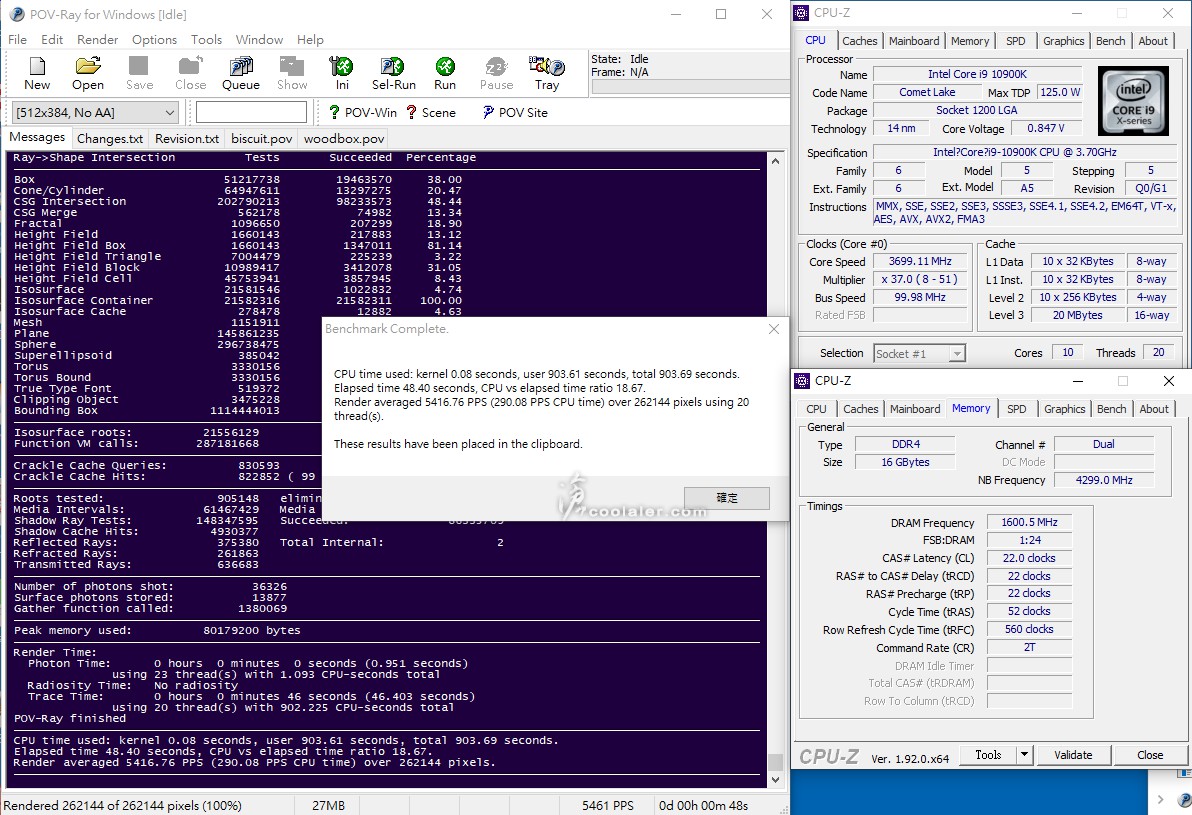Select About tab in the memory-timings CPU-Z window
Screen dimensions: 1192x815
pyautogui.click(x=1153, y=409)
